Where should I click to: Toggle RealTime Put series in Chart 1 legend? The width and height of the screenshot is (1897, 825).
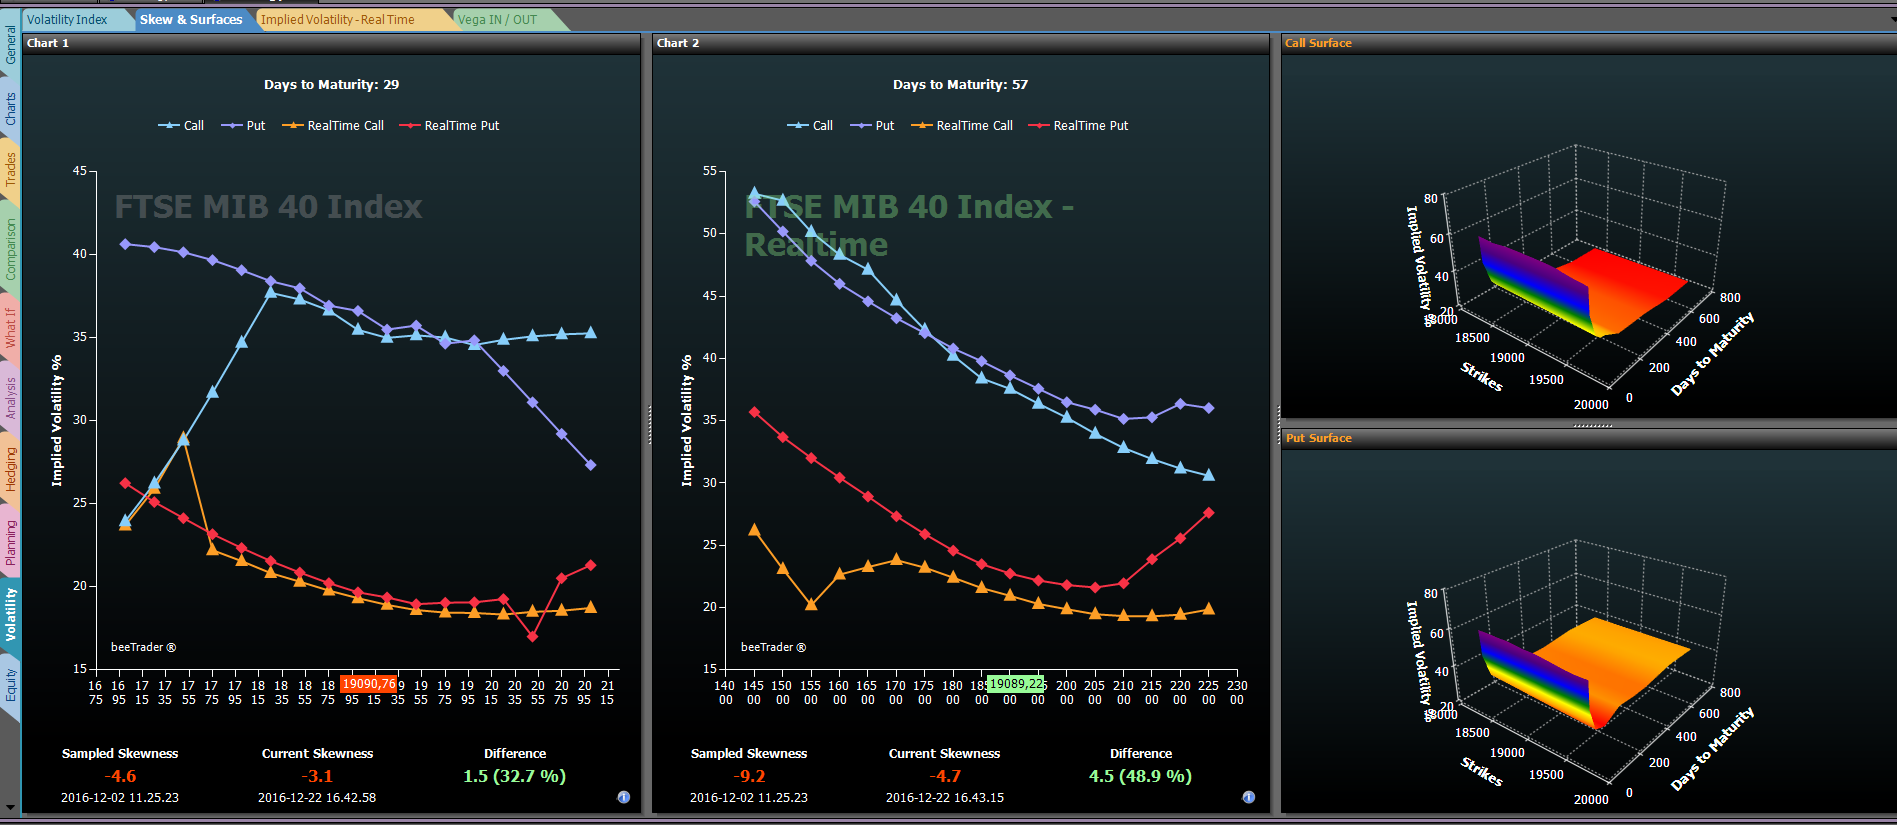449,126
